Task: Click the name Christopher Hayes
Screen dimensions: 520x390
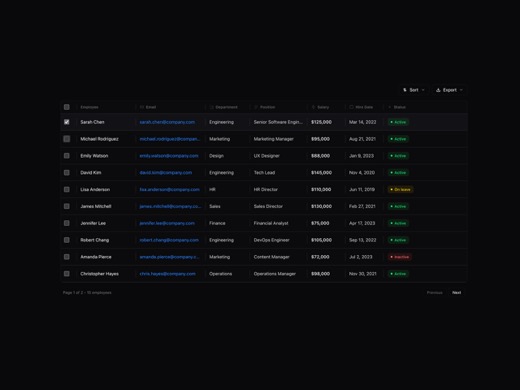Action: click(99, 274)
